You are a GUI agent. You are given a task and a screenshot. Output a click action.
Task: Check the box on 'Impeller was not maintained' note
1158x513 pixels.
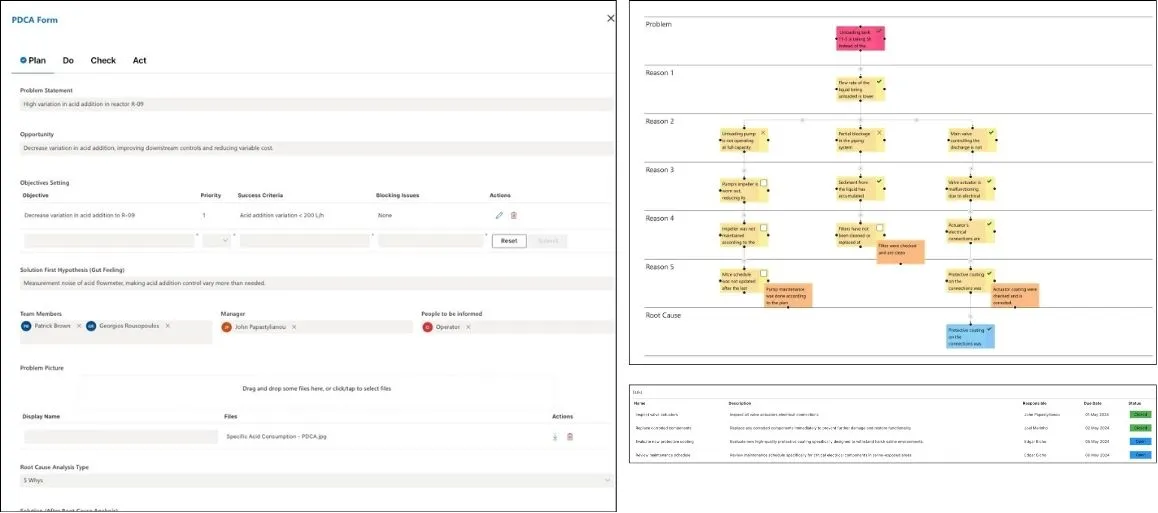[764, 229]
